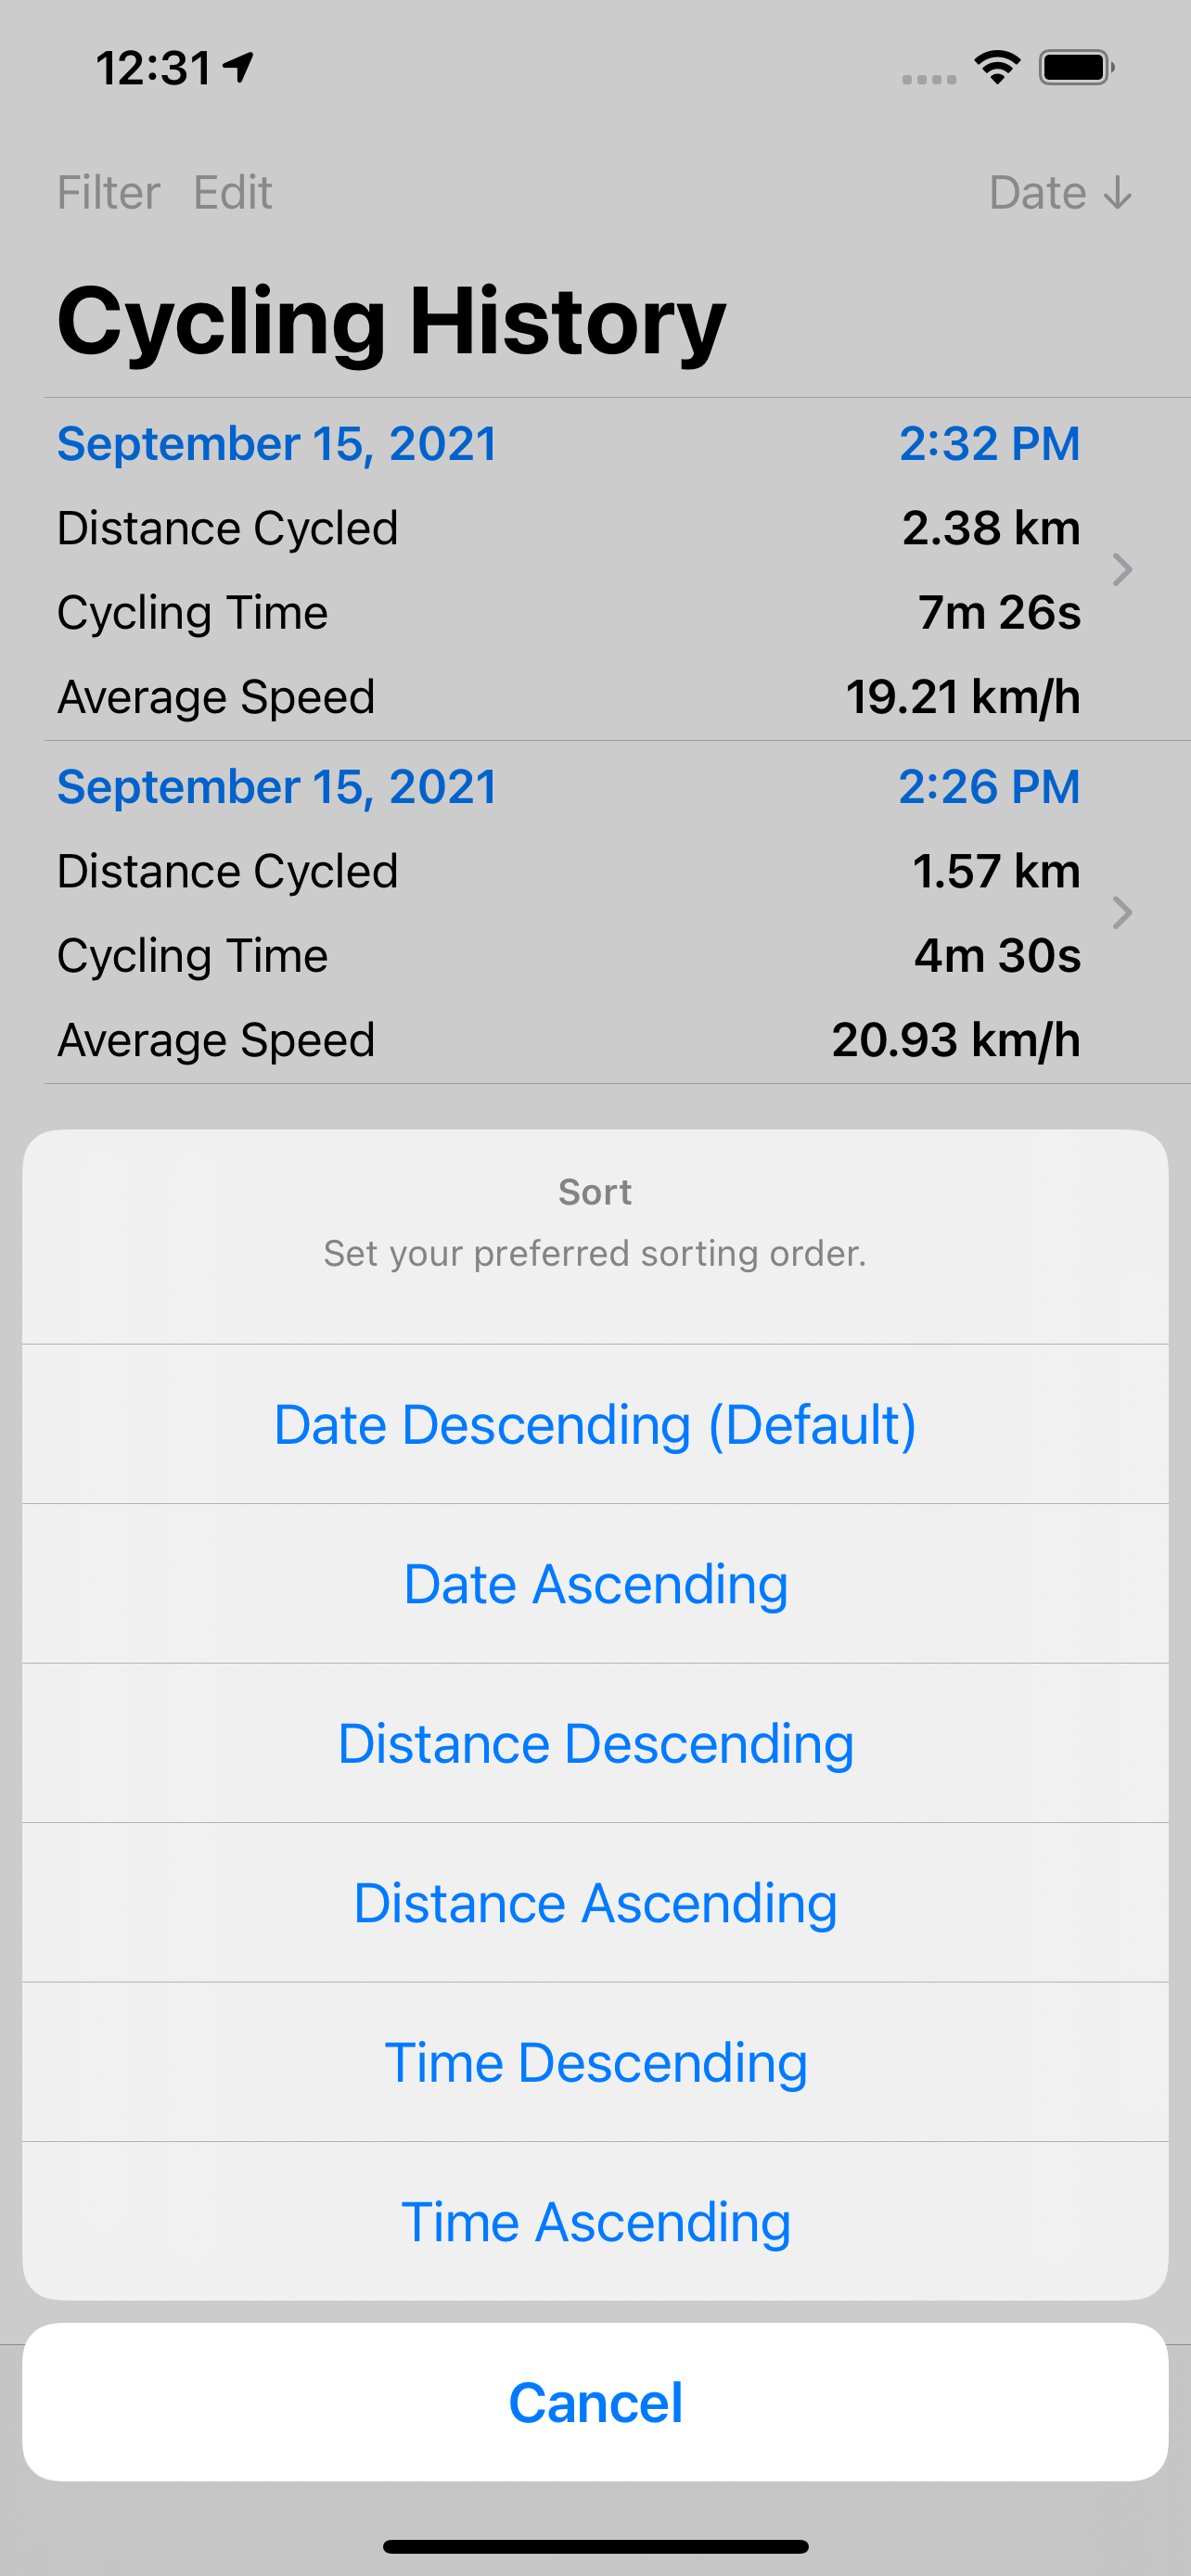Cancel the Sort action sheet
The width and height of the screenshot is (1191, 2576).
595,2402
